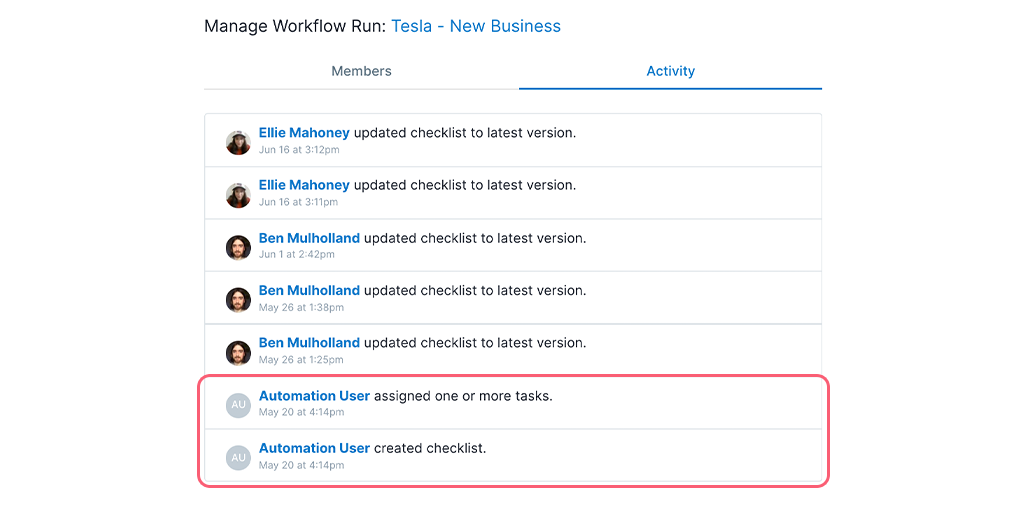The width and height of the screenshot is (1024, 512).
Task: Open Automation User link for assigned tasks
Action: pyautogui.click(x=315, y=395)
